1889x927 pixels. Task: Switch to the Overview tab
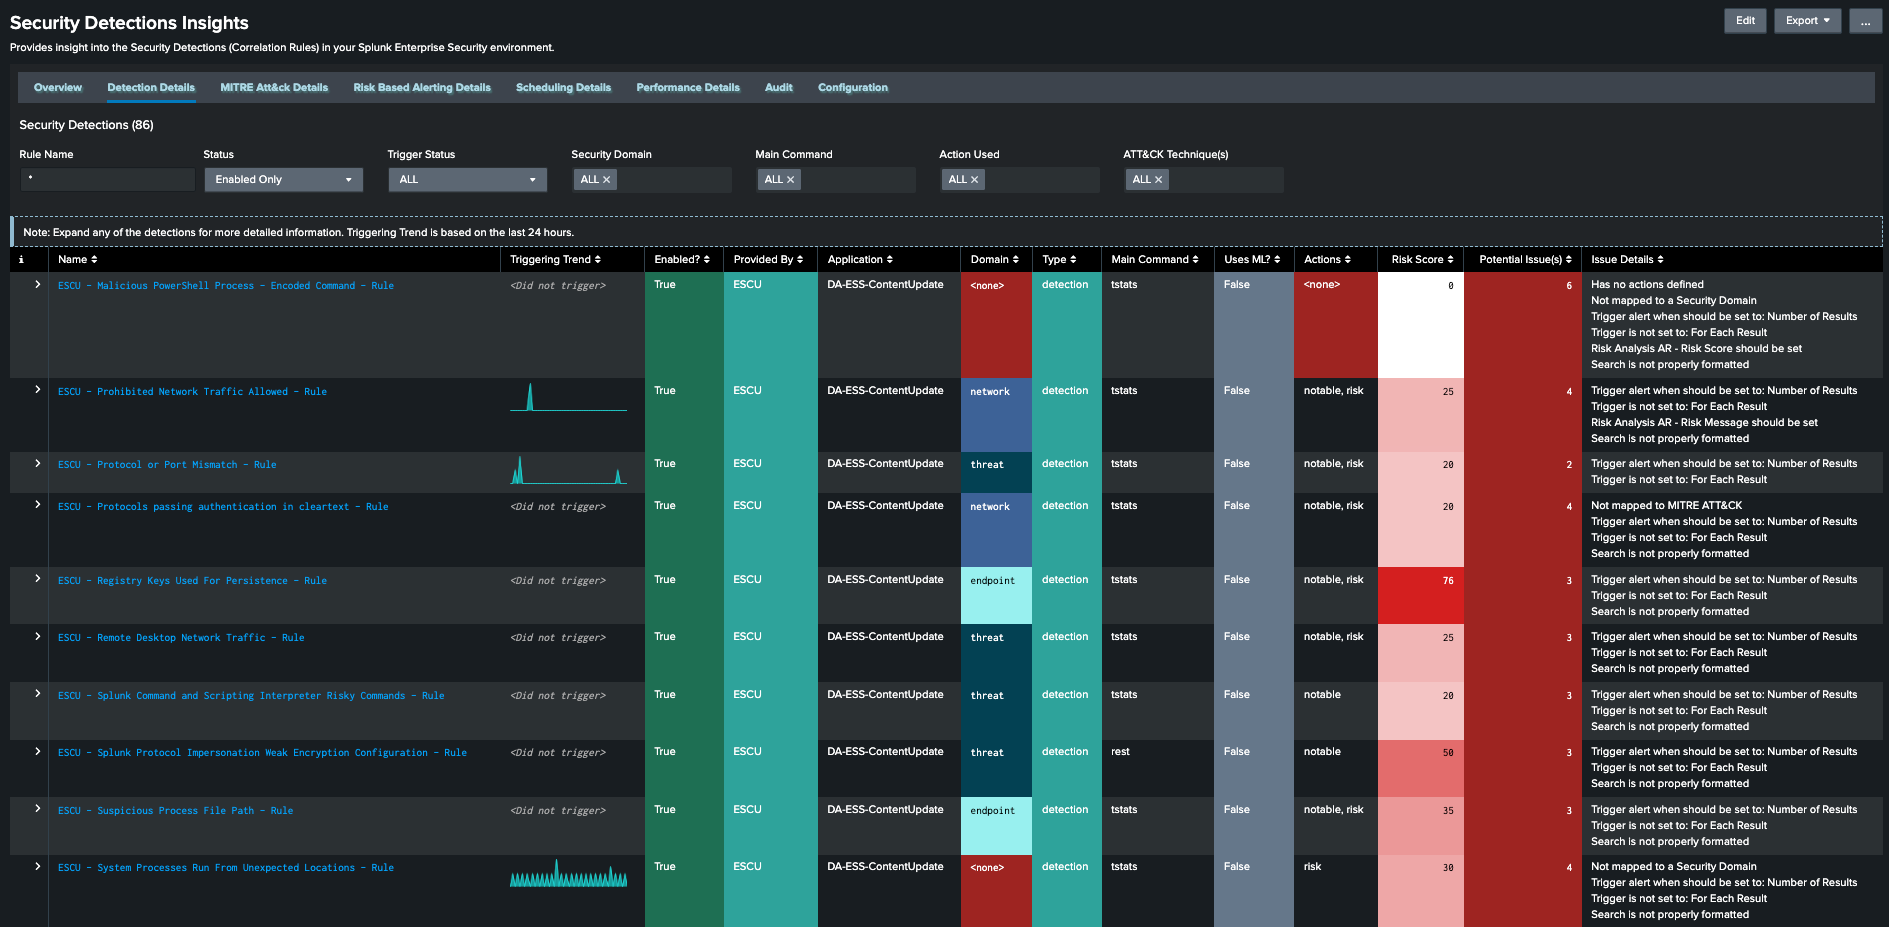tap(58, 88)
